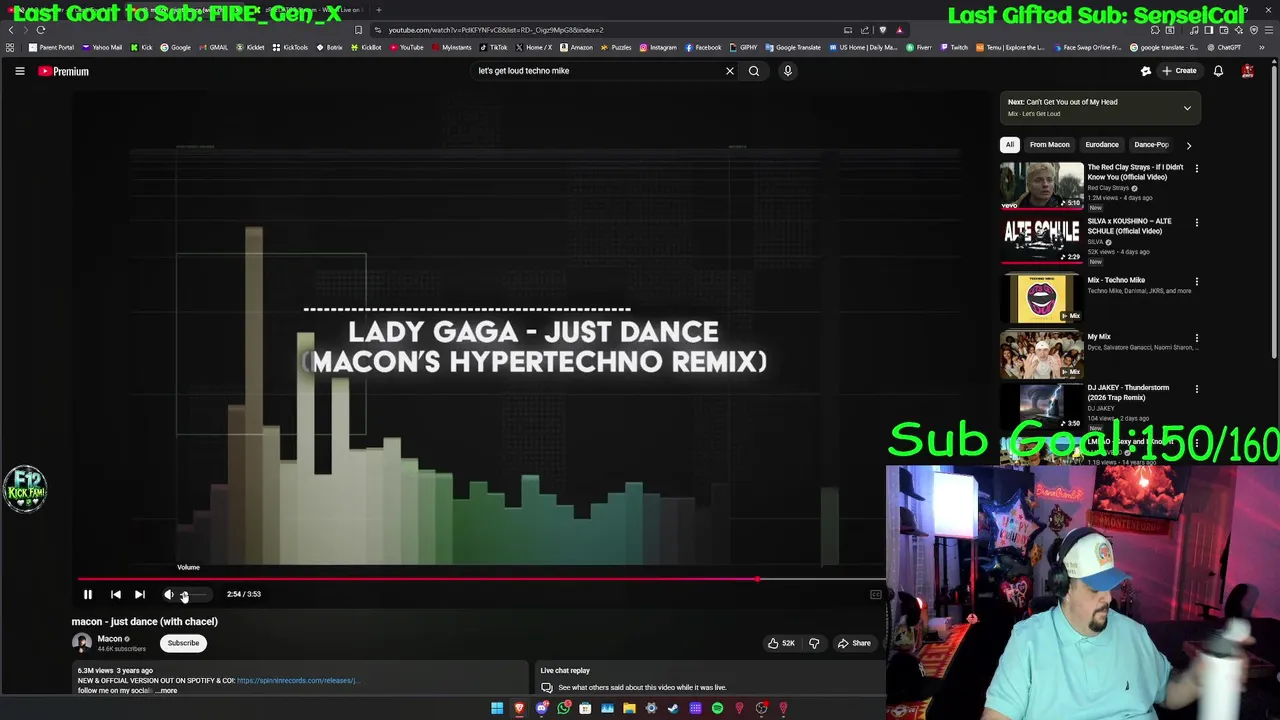Open the 'Instagram' bookmark
The image size is (1280, 720).
(x=658, y=47)
